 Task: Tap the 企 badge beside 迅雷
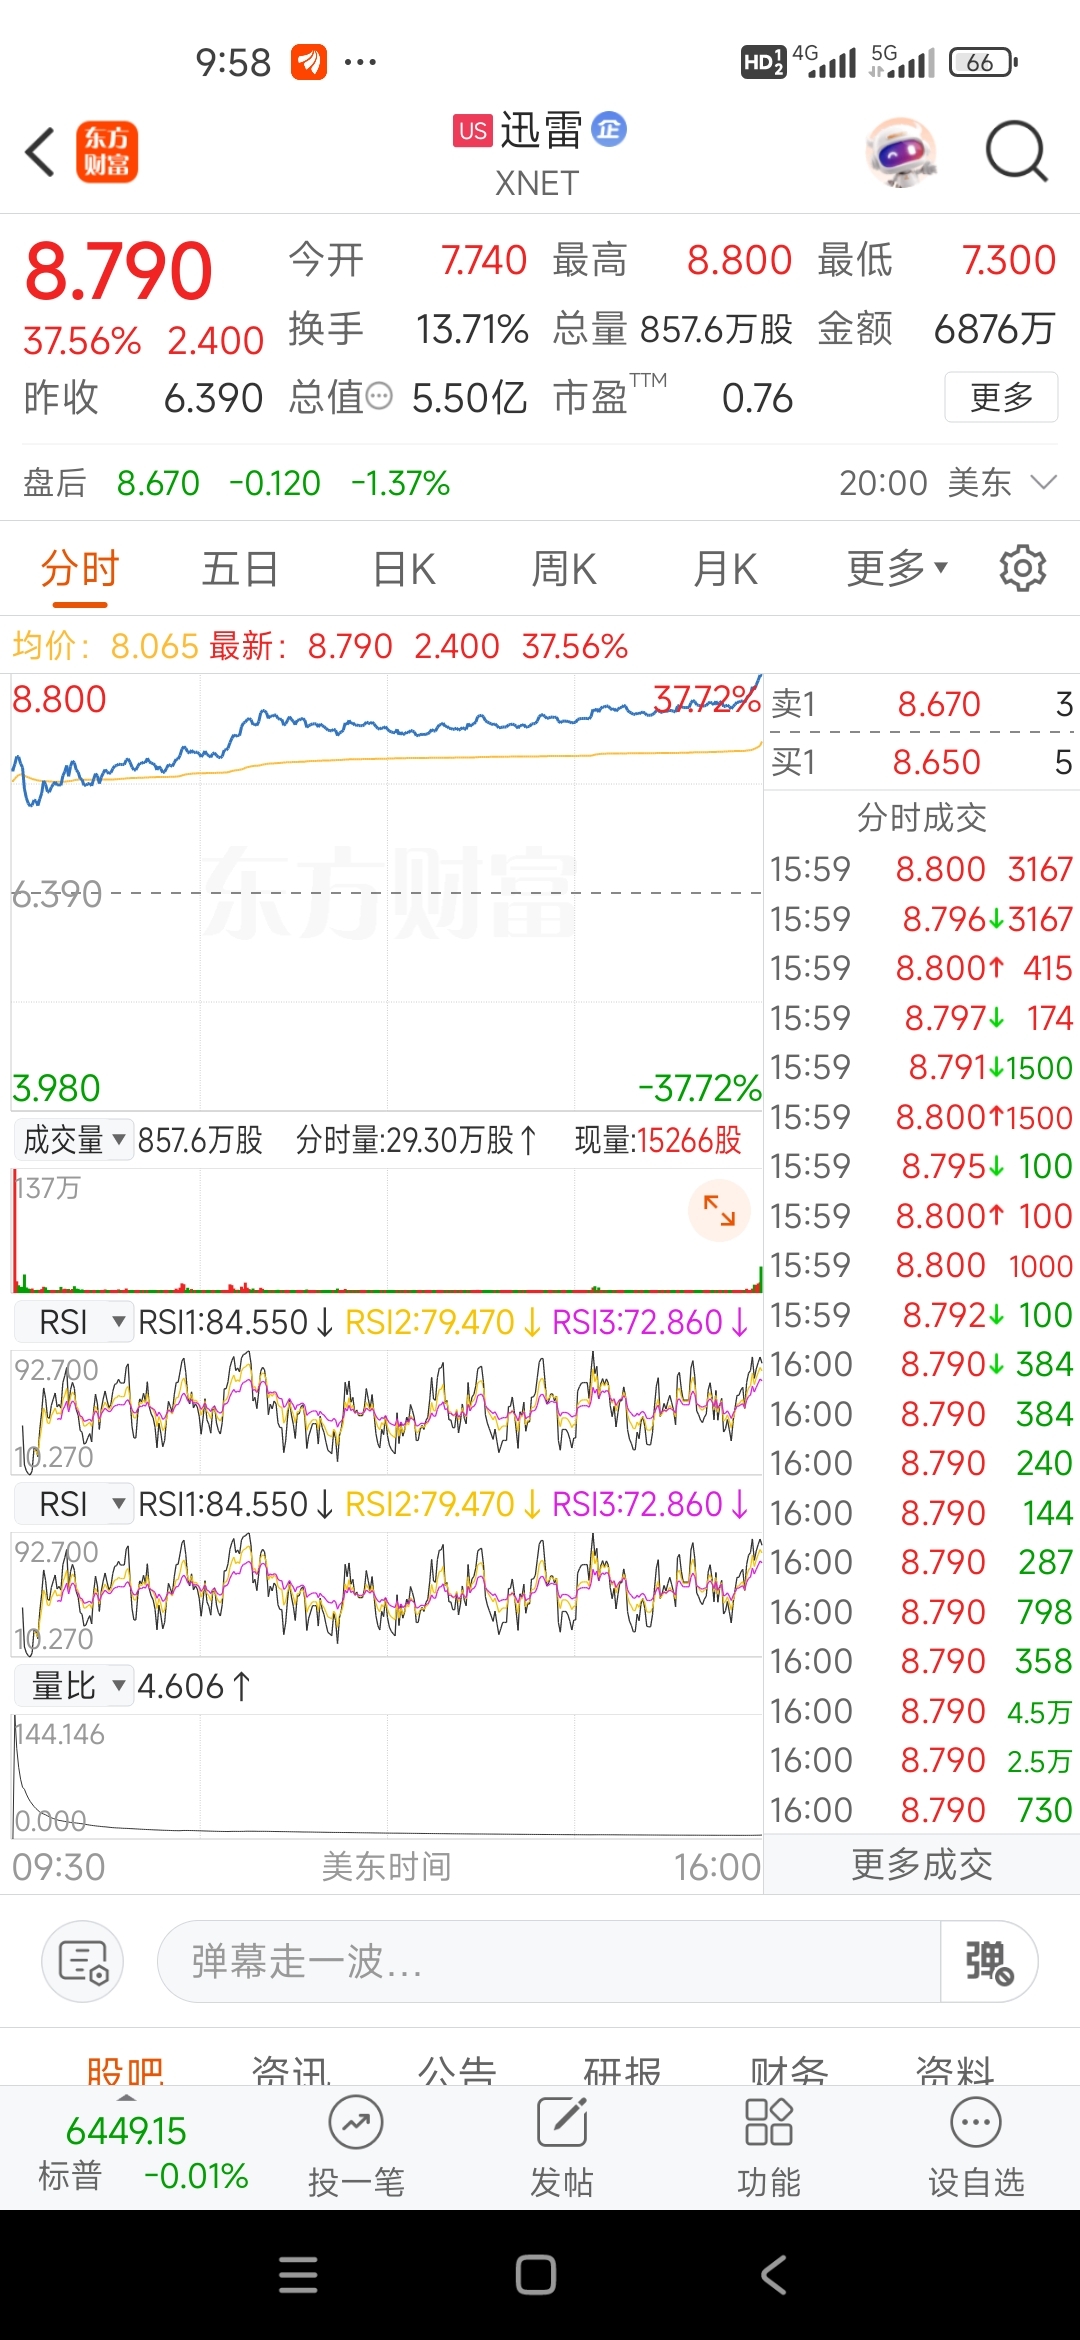(609, 129)
